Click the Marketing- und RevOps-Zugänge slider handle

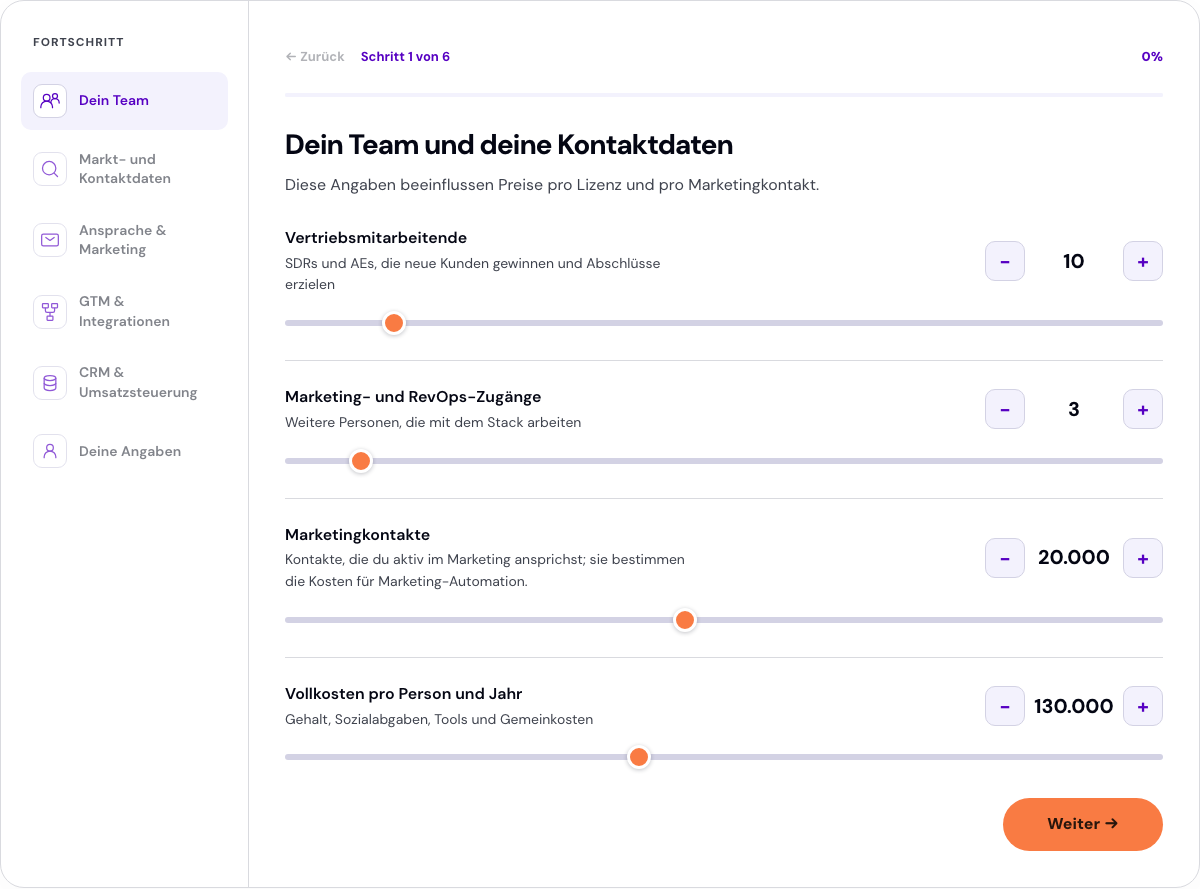click(x=361, y=461)
